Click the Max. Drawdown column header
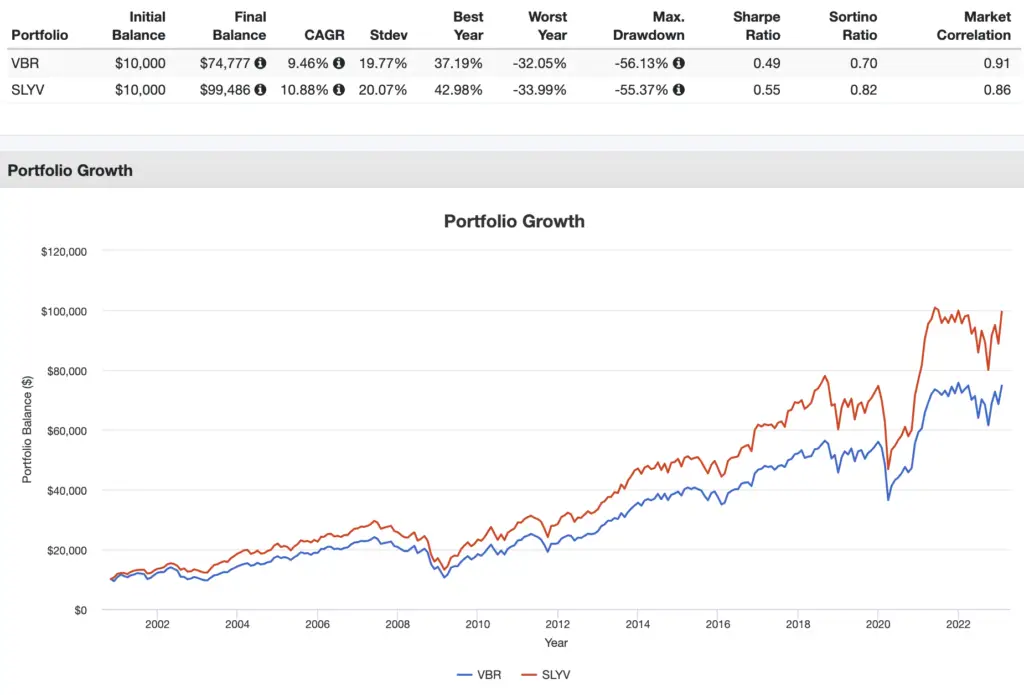 click(651, 26)
